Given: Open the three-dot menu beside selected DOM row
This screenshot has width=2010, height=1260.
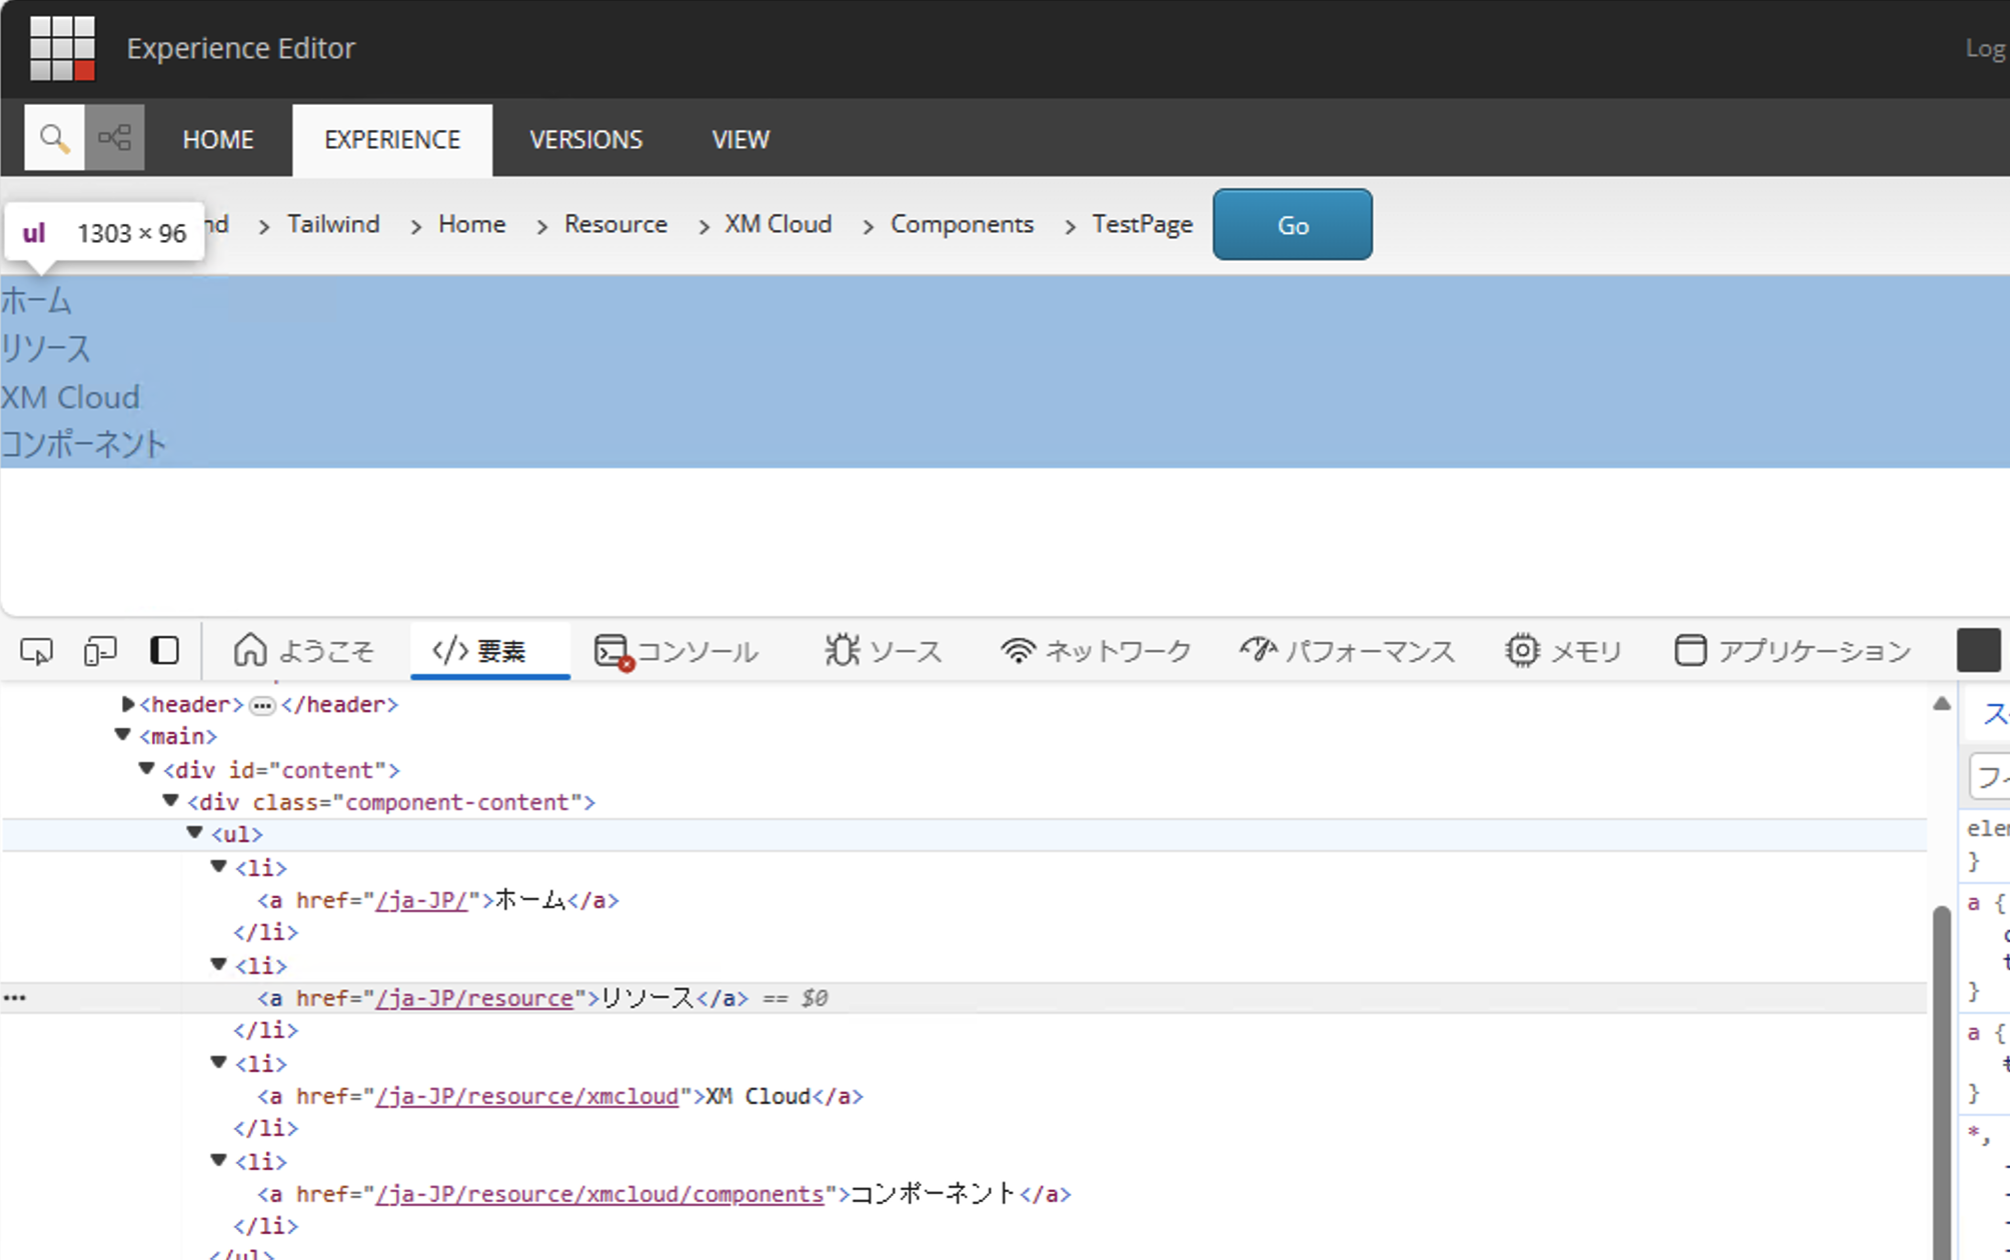Looking at the screenshot, I should (x=15, y=998).
